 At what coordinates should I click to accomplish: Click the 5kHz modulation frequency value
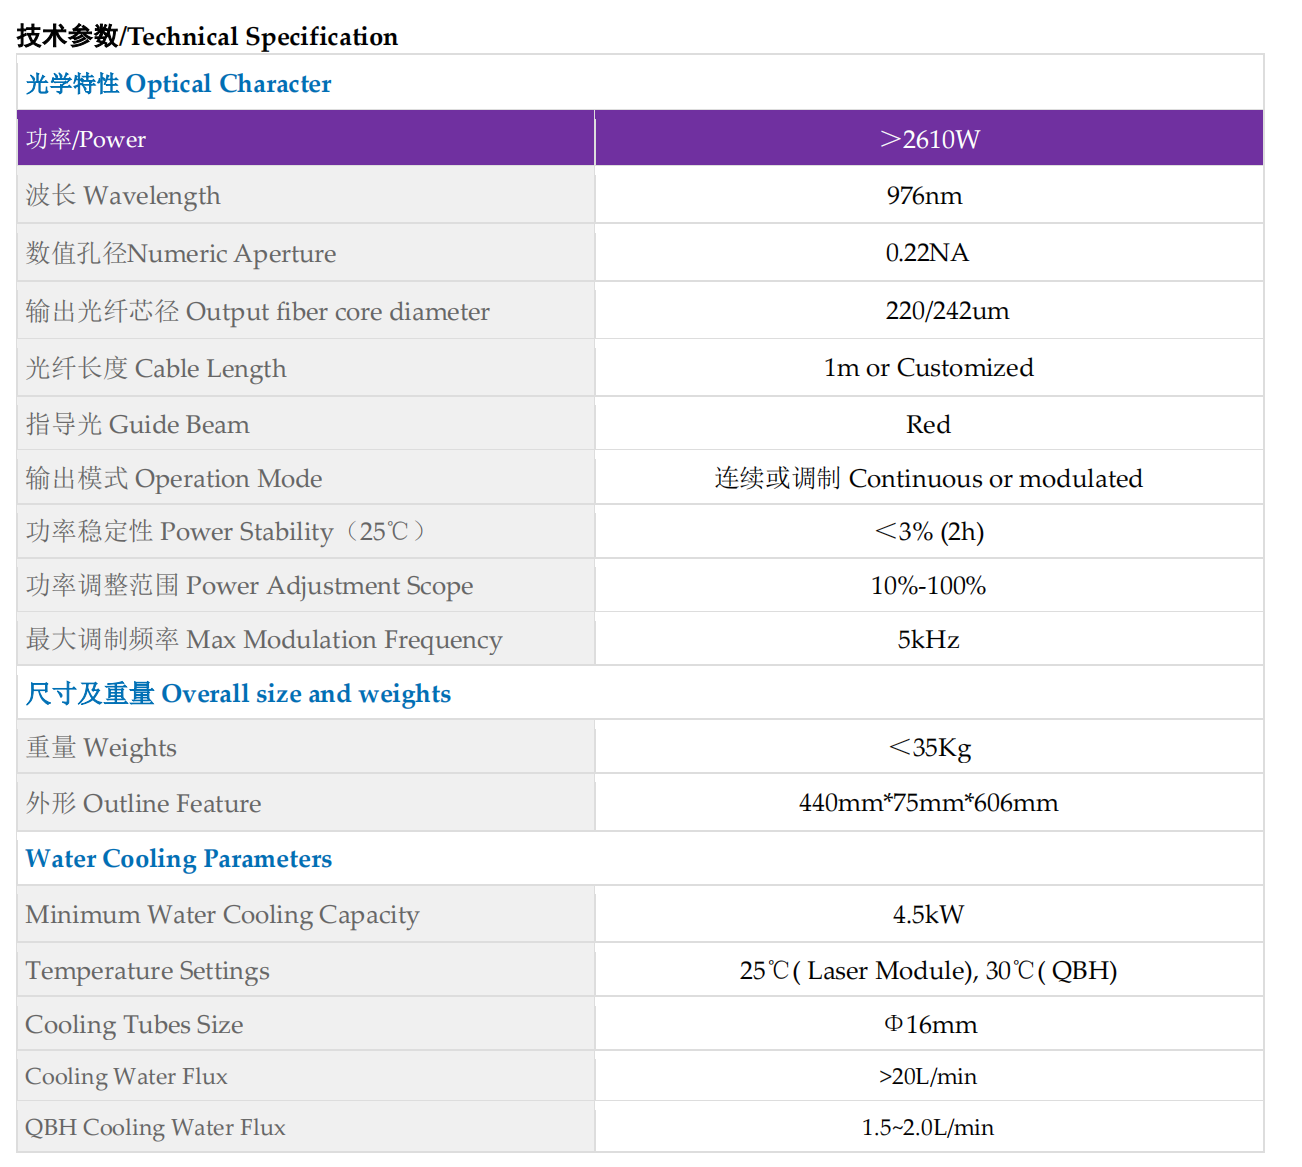928,640
